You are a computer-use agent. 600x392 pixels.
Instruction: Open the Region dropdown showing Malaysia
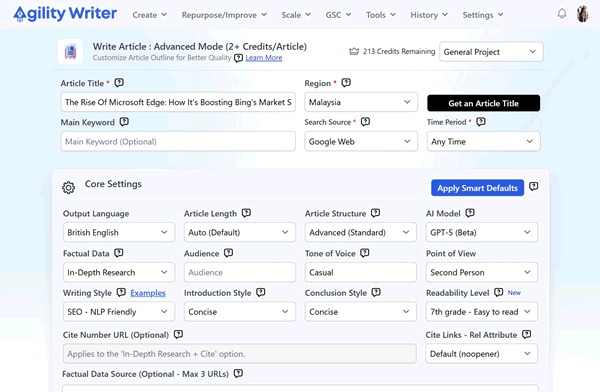coord(361,102)
